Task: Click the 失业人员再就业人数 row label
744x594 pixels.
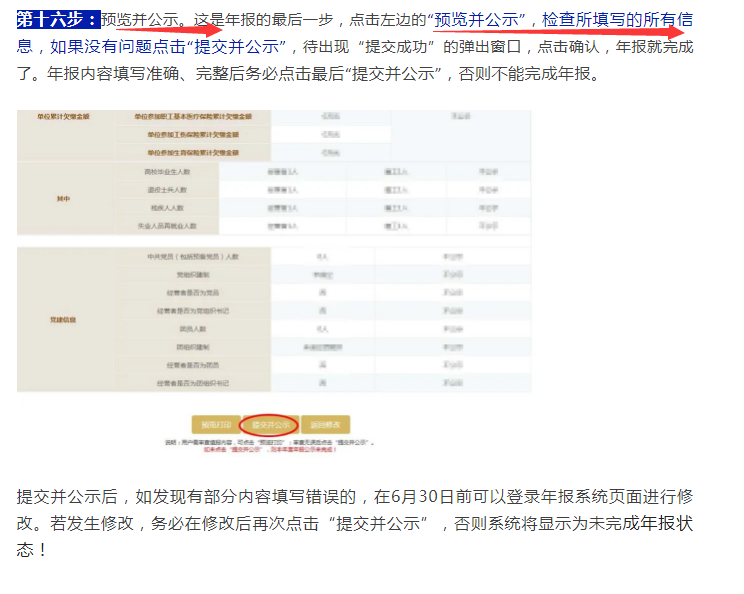Action: [x=165, y=226]
